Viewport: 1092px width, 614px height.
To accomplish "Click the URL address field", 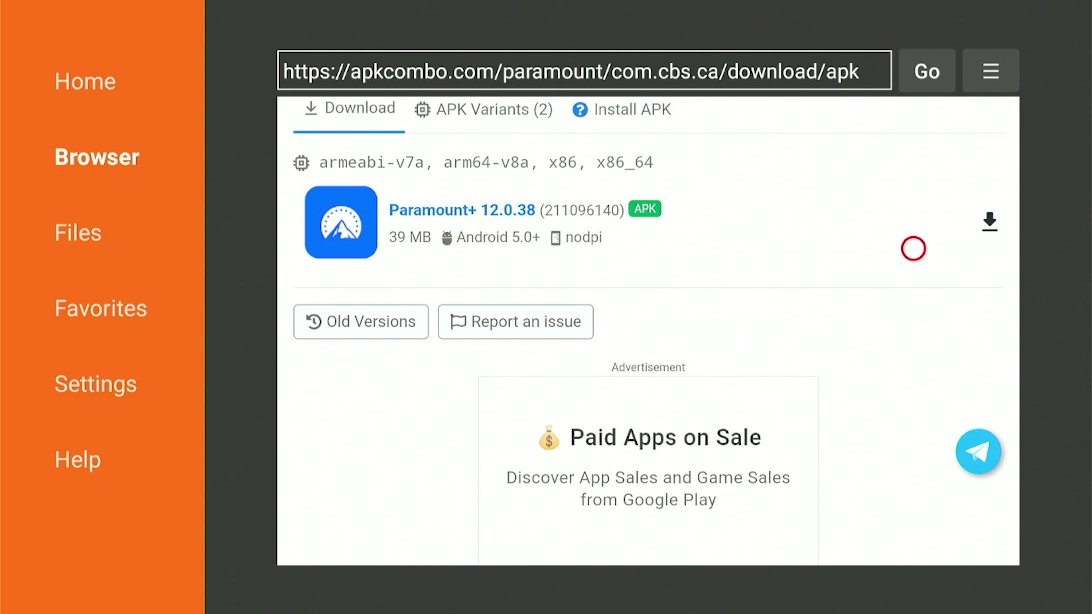I will pyautogui.click(x=584, y=70).
